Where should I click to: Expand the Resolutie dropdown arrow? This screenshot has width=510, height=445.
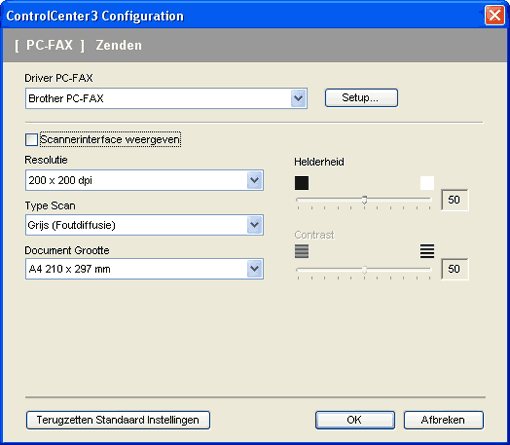255,180
